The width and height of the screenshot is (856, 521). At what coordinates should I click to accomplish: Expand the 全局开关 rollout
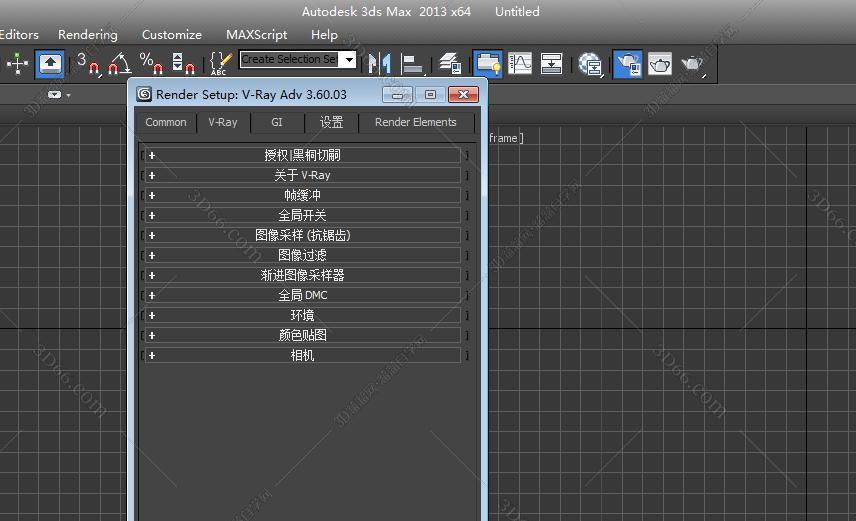click(302, 215)
